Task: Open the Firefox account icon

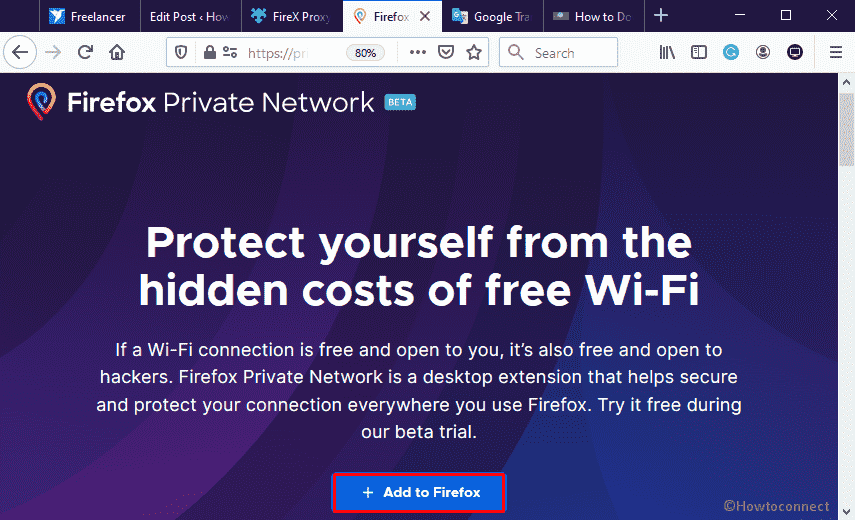Action: [x=763, y=52]
